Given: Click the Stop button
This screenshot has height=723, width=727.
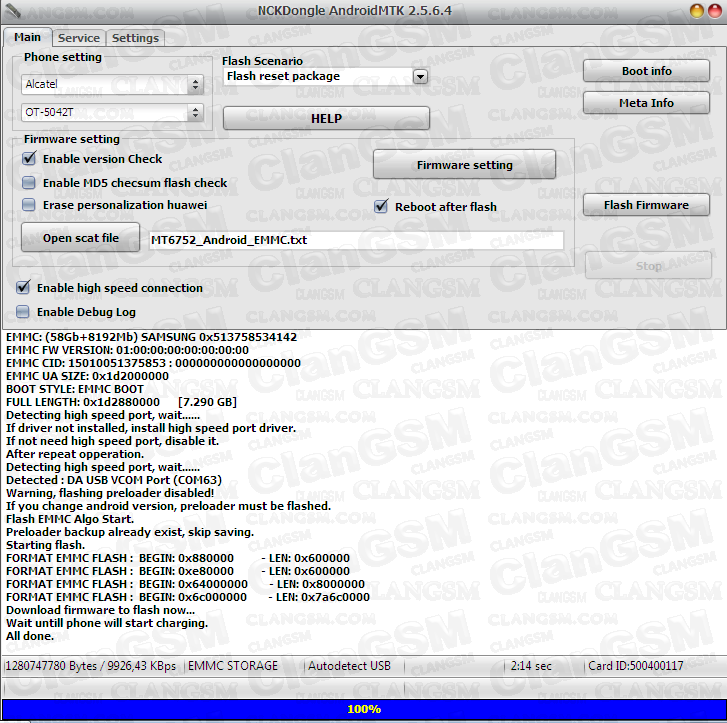Looking at the screenshot, I should (648, 266).
